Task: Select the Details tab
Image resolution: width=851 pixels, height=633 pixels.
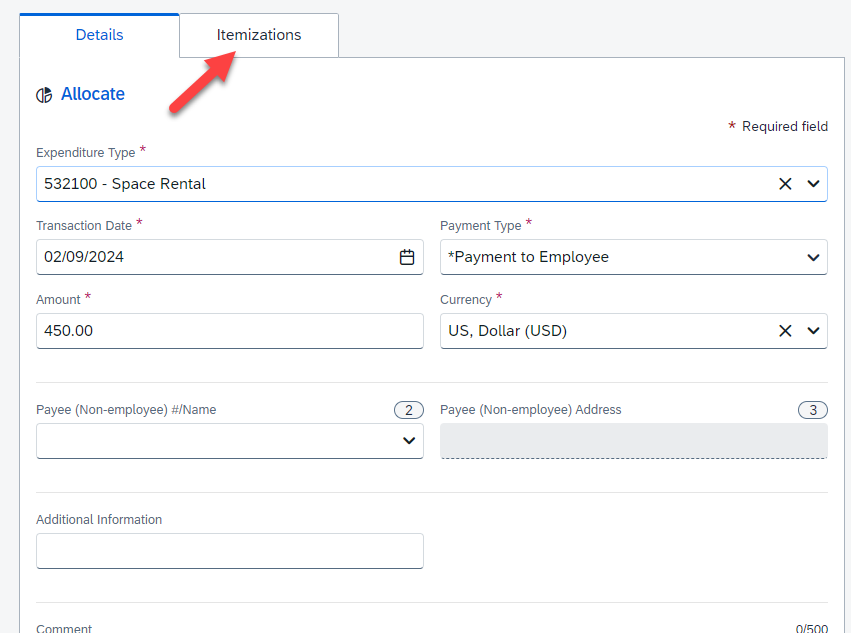Action: tap(99, 34)
